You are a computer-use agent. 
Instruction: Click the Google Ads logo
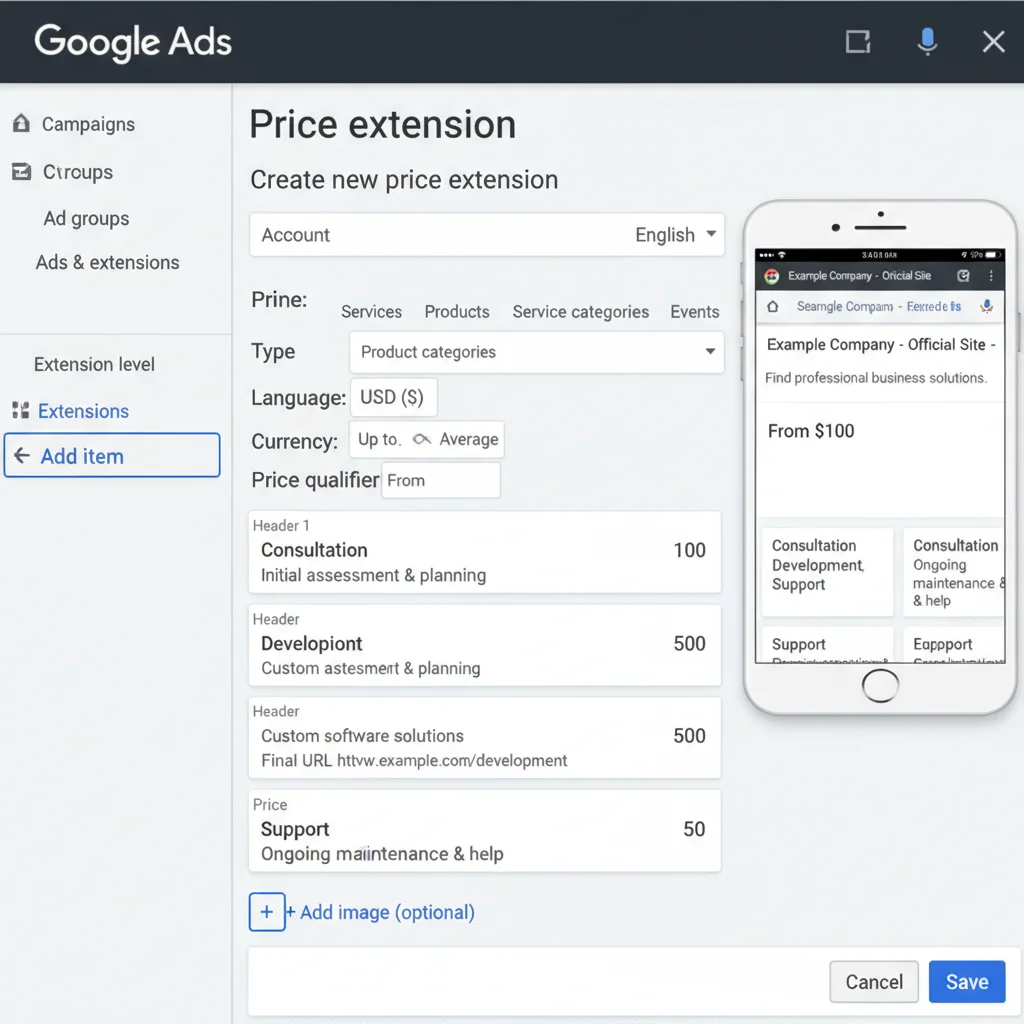pyautogui.click(x=133, y=42)
